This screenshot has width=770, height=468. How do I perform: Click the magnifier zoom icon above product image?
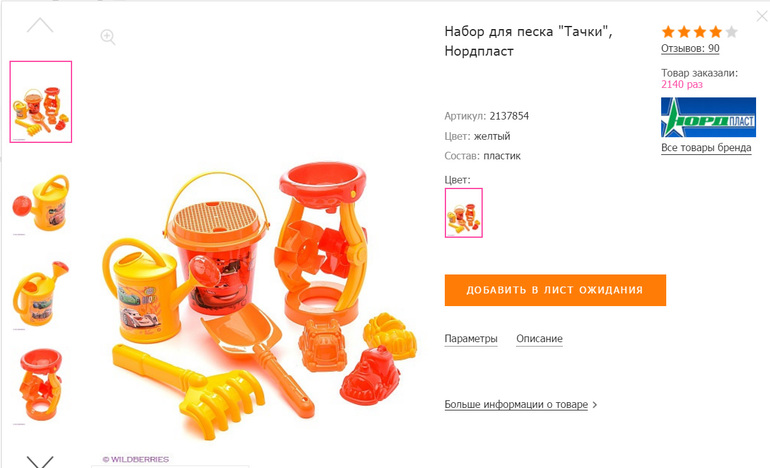click(x=108, y=37)
